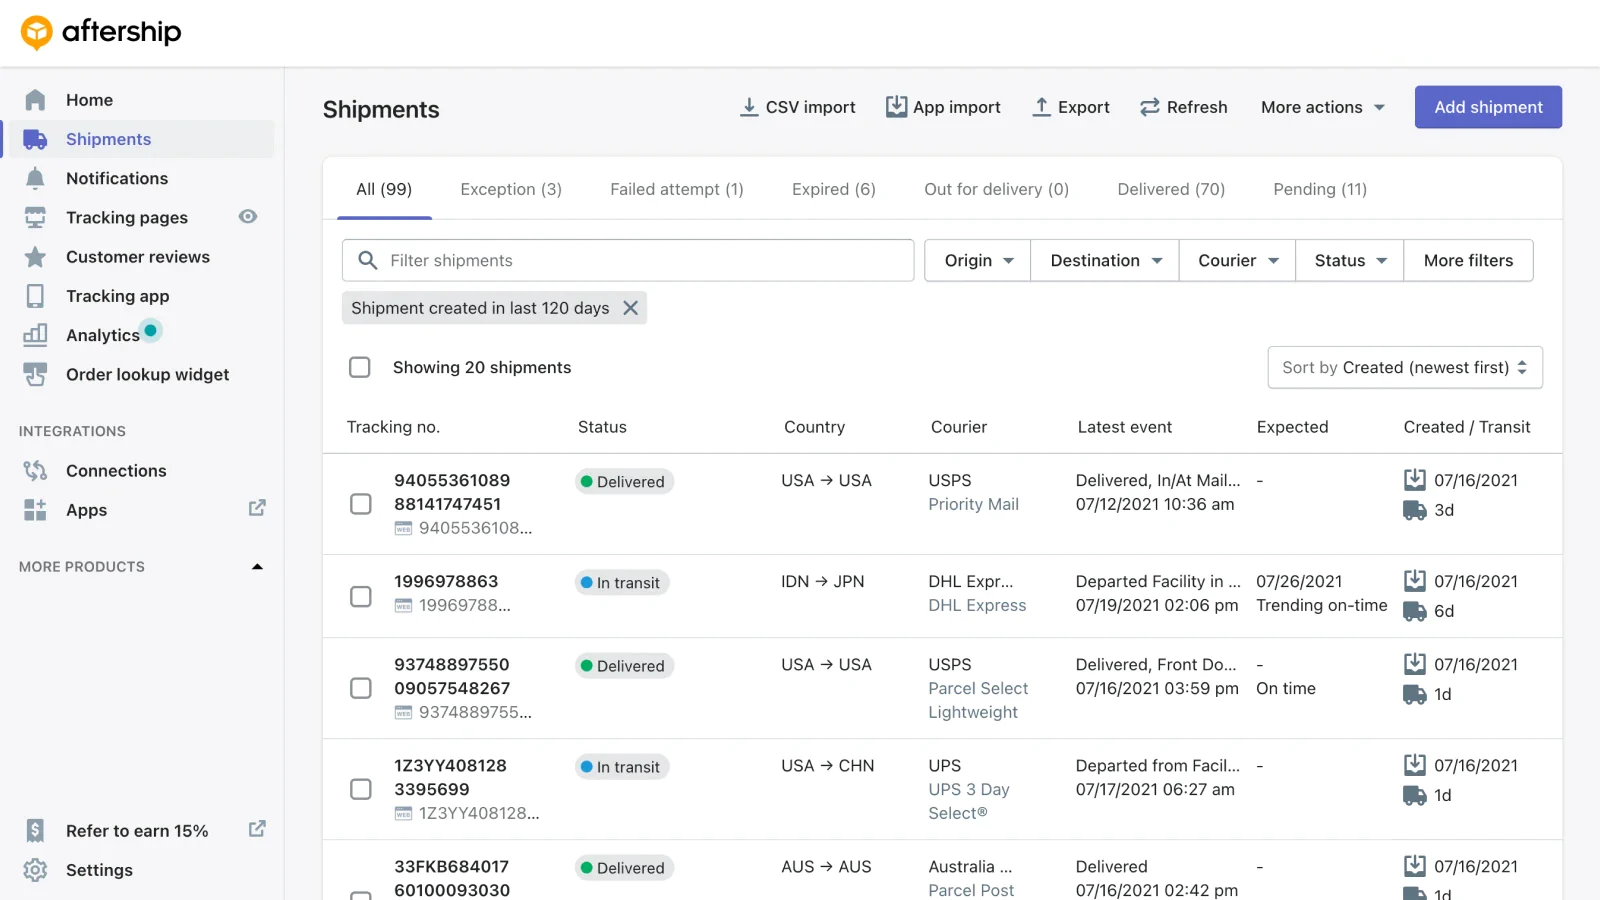
Task: Click the small label icon under 1Z3YY408128
Action: (x=403, y=814)
